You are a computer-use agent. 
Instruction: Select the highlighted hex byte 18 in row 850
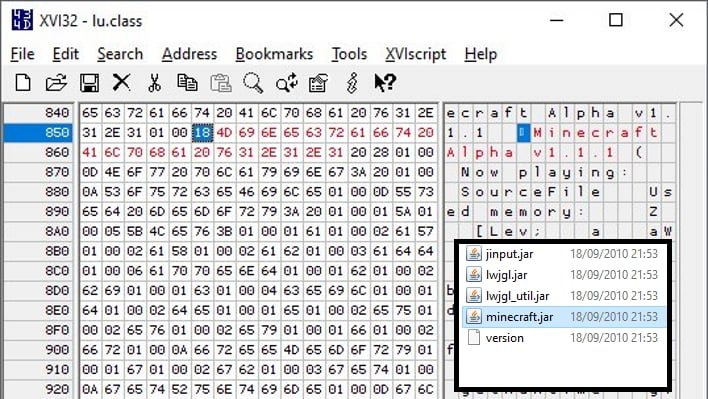(x=202, y=133)
